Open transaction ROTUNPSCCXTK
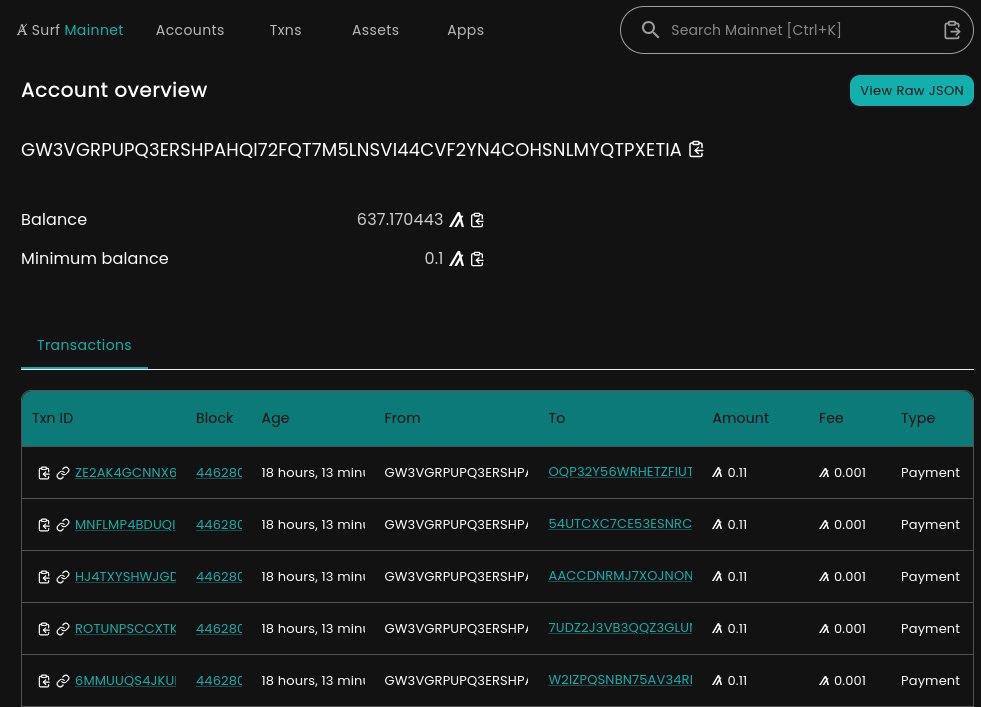Screen dimensions: 981x707 125,628
